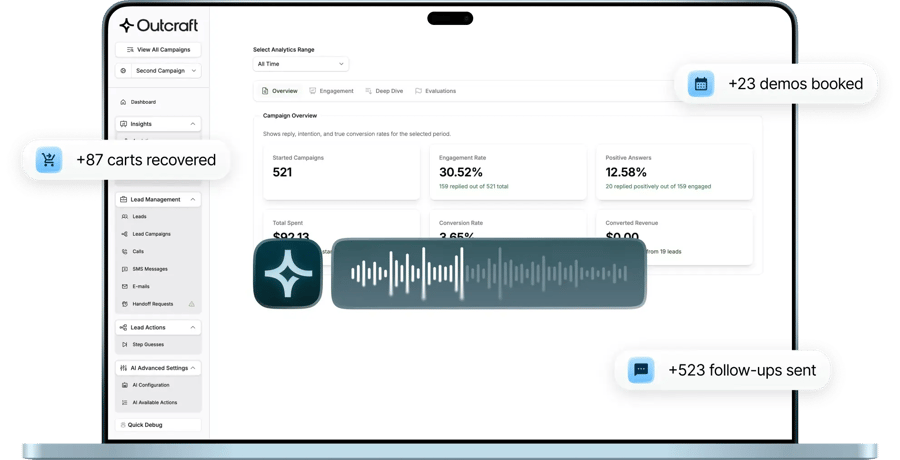
Task: Collapse the Insights section chevron
Action: click(x=193, y=124)
